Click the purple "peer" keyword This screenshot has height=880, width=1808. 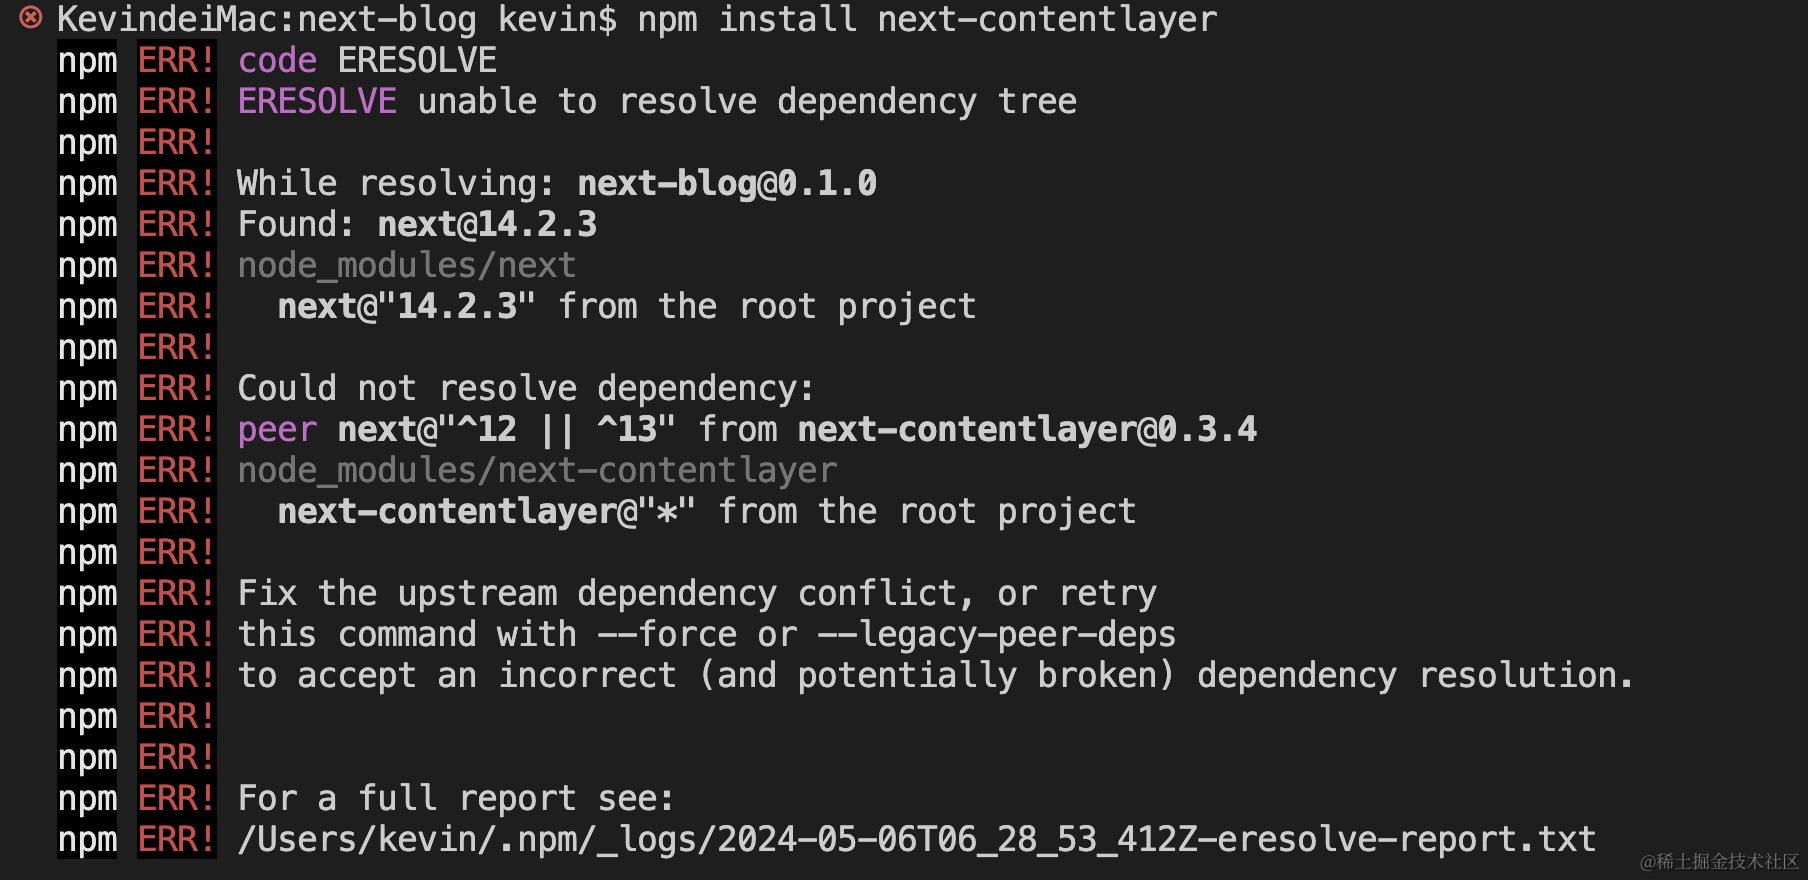(x=277, y=429)
